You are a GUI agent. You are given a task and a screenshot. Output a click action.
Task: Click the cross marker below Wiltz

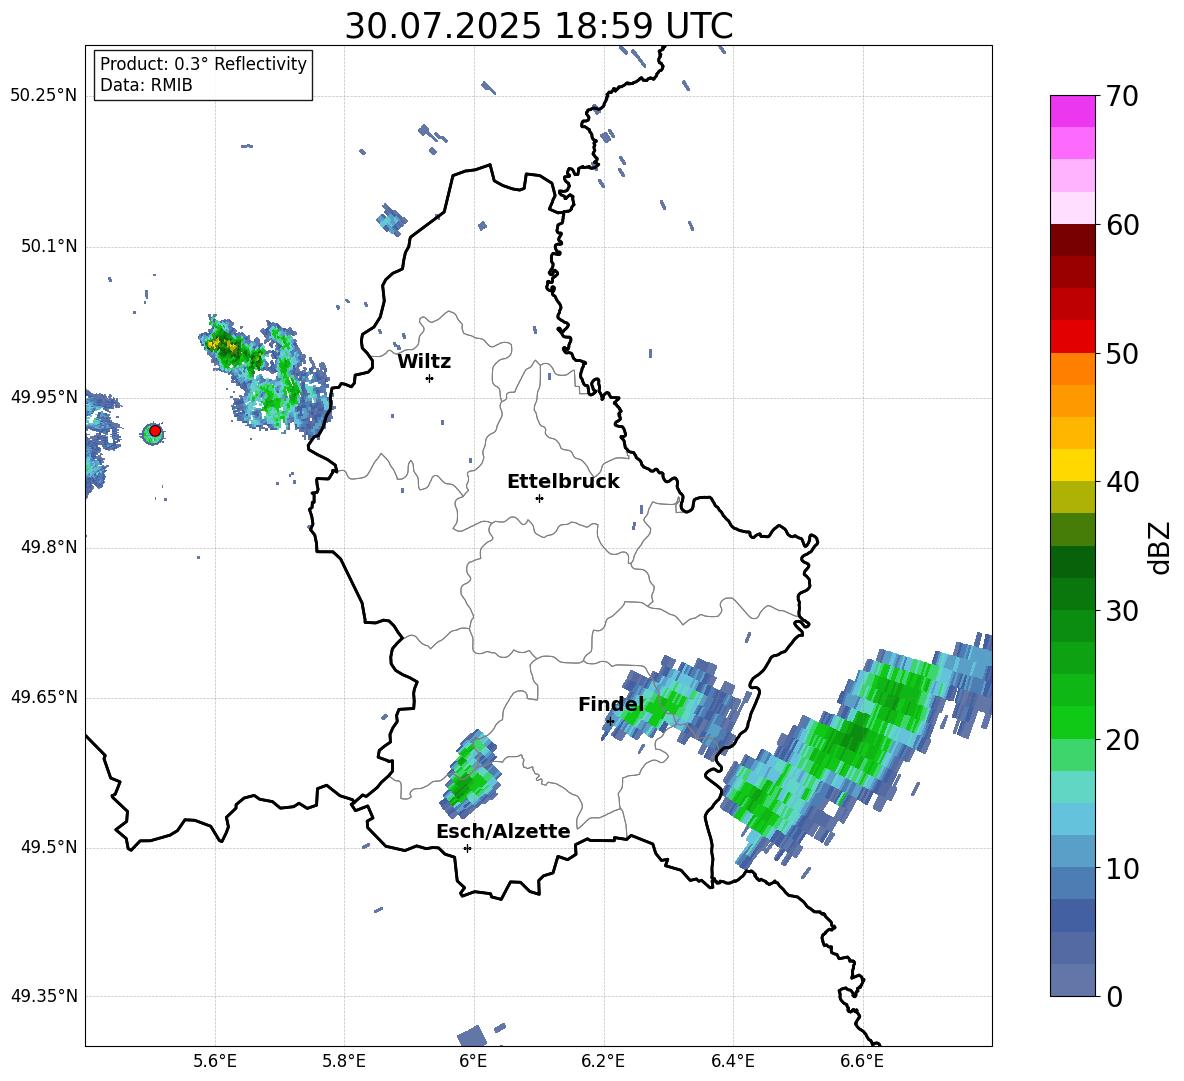pos(430,378)
